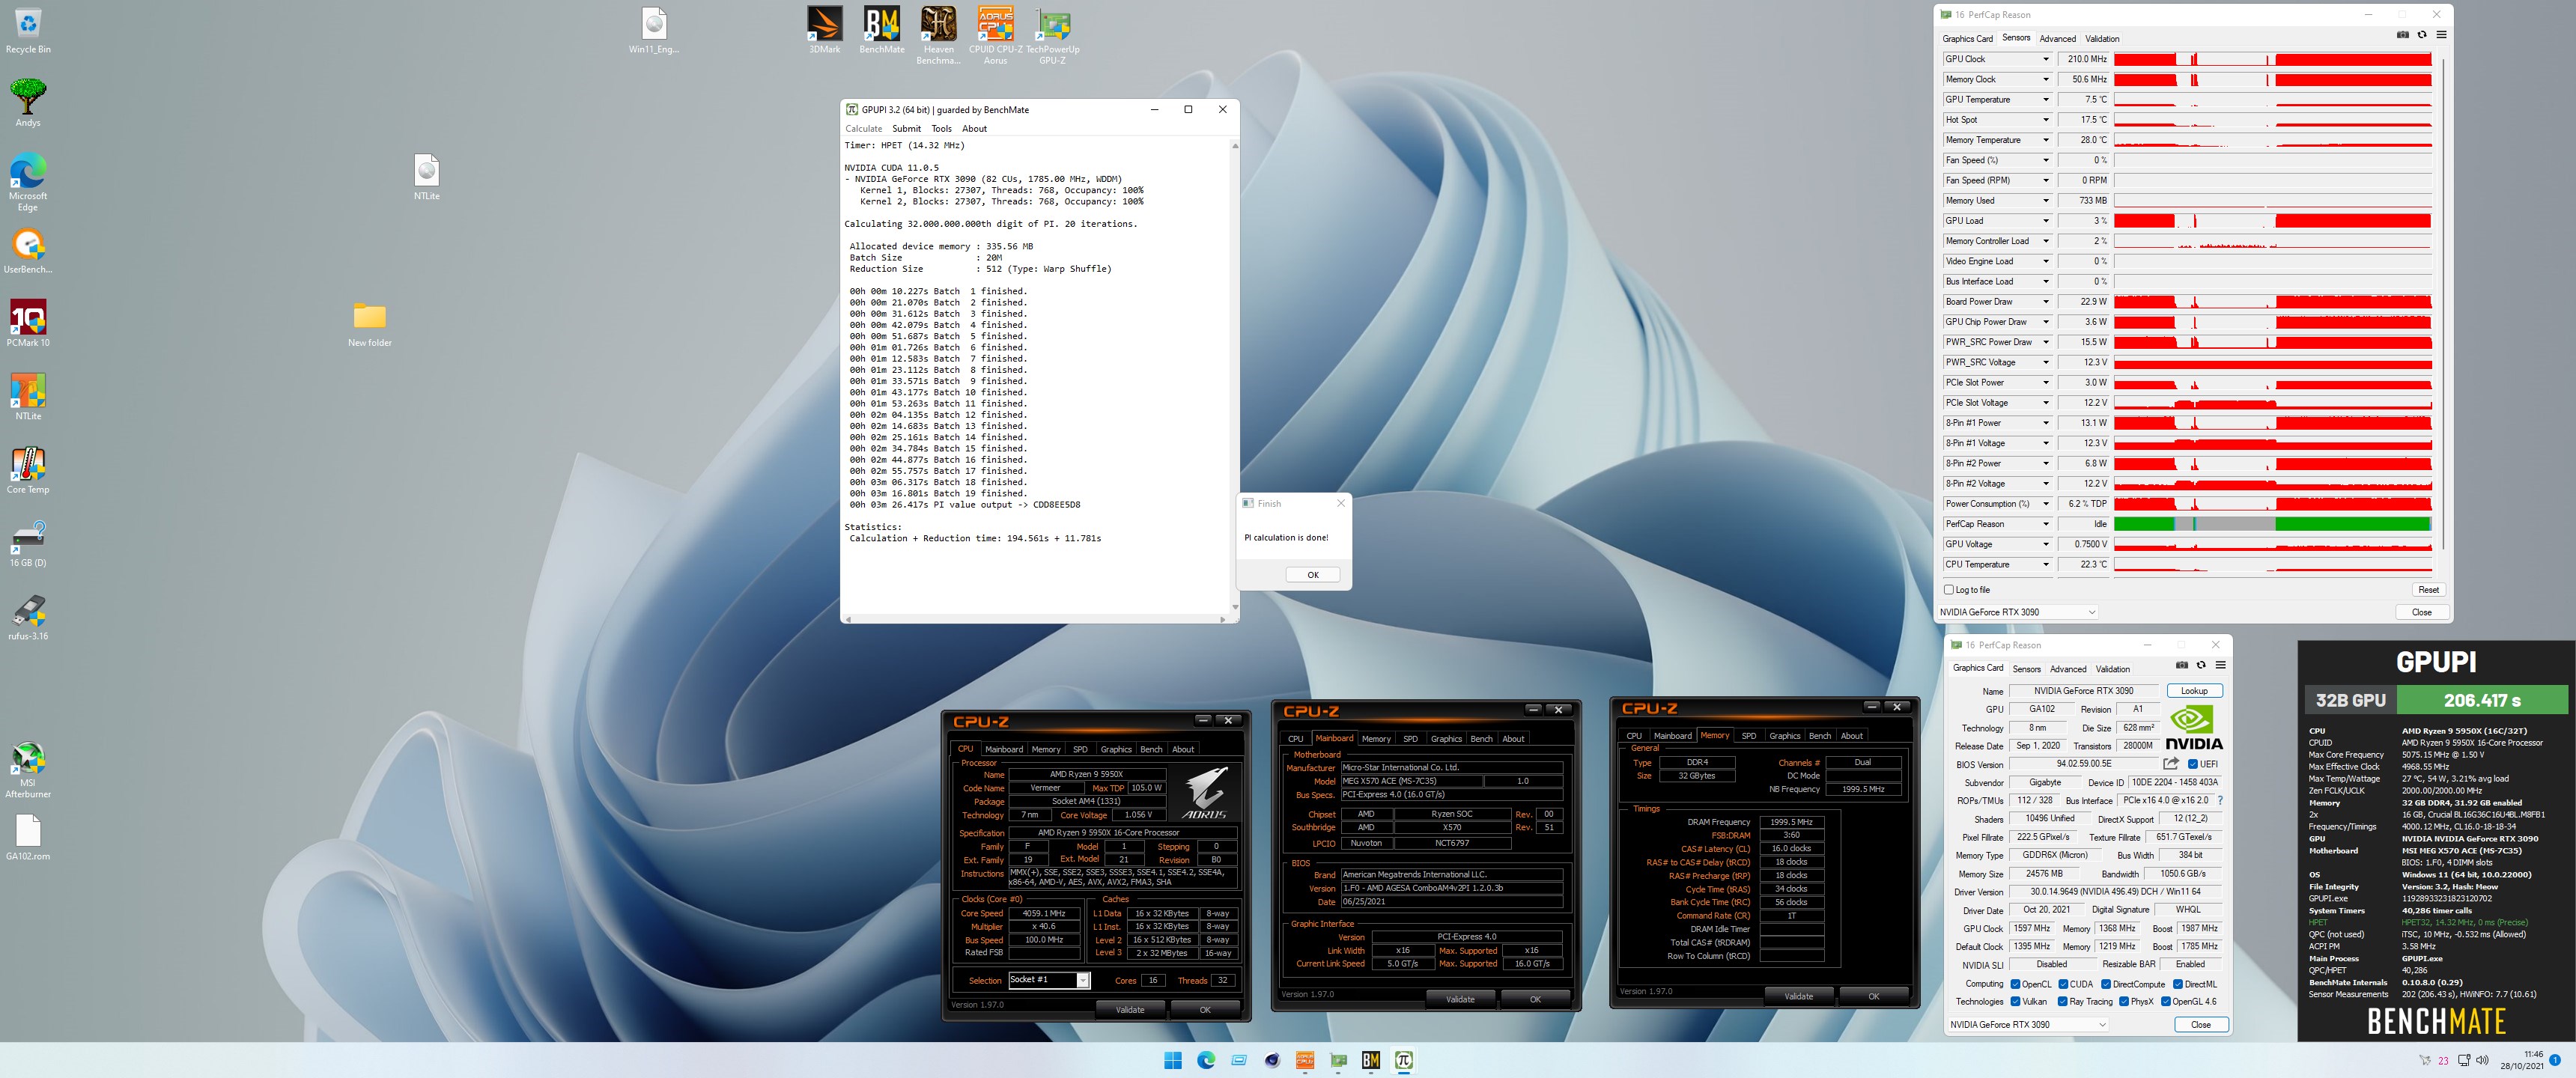Open GPU selector dropdown in Graphics Card window
The image size is (2576, 1078).
(2029, 1024)
